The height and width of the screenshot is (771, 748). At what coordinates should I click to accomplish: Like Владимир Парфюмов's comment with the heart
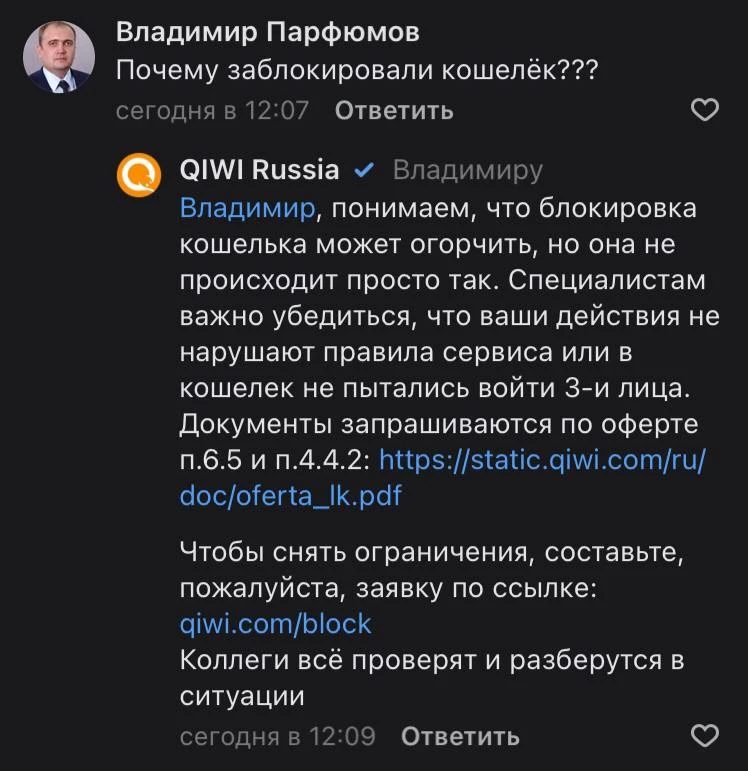[x=705, y=110]
